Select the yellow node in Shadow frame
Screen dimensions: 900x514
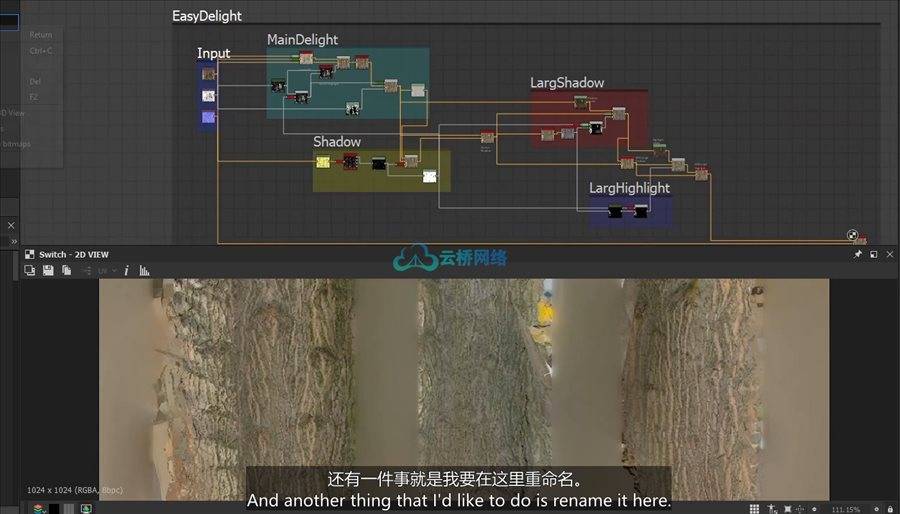[x=323, y=162]
